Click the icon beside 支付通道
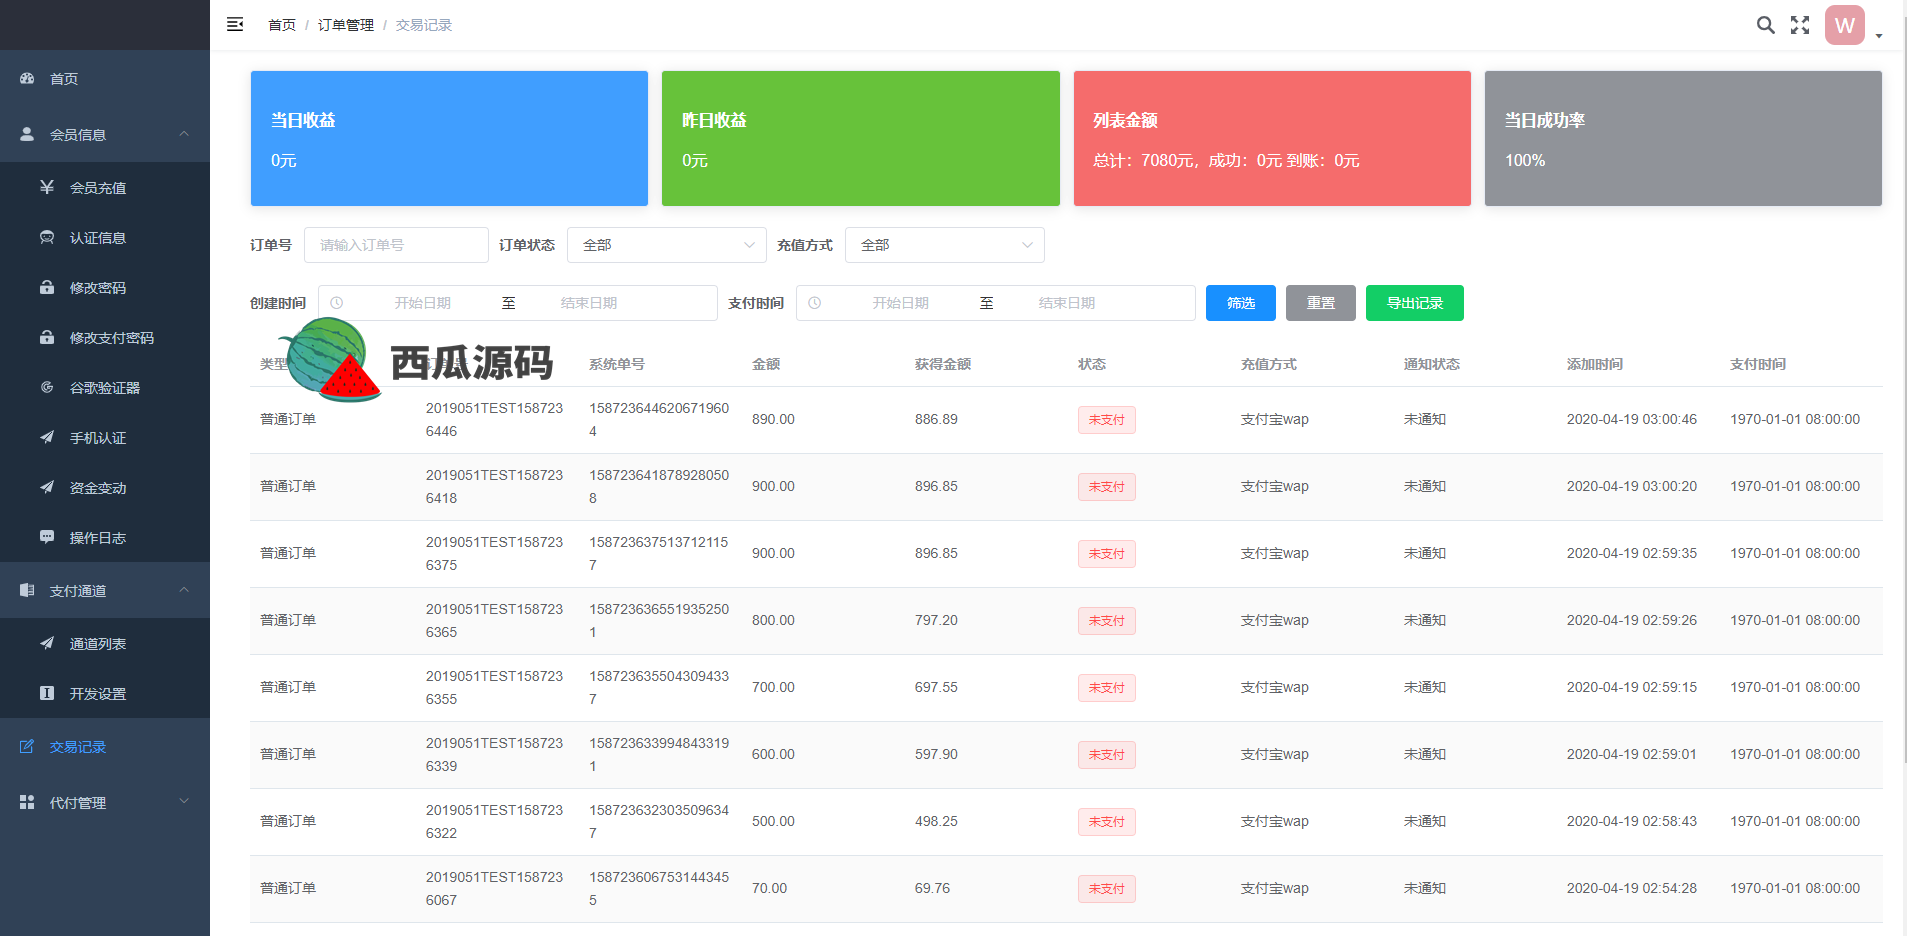The width and height of the screenshot is (1907, 936). 27,590
